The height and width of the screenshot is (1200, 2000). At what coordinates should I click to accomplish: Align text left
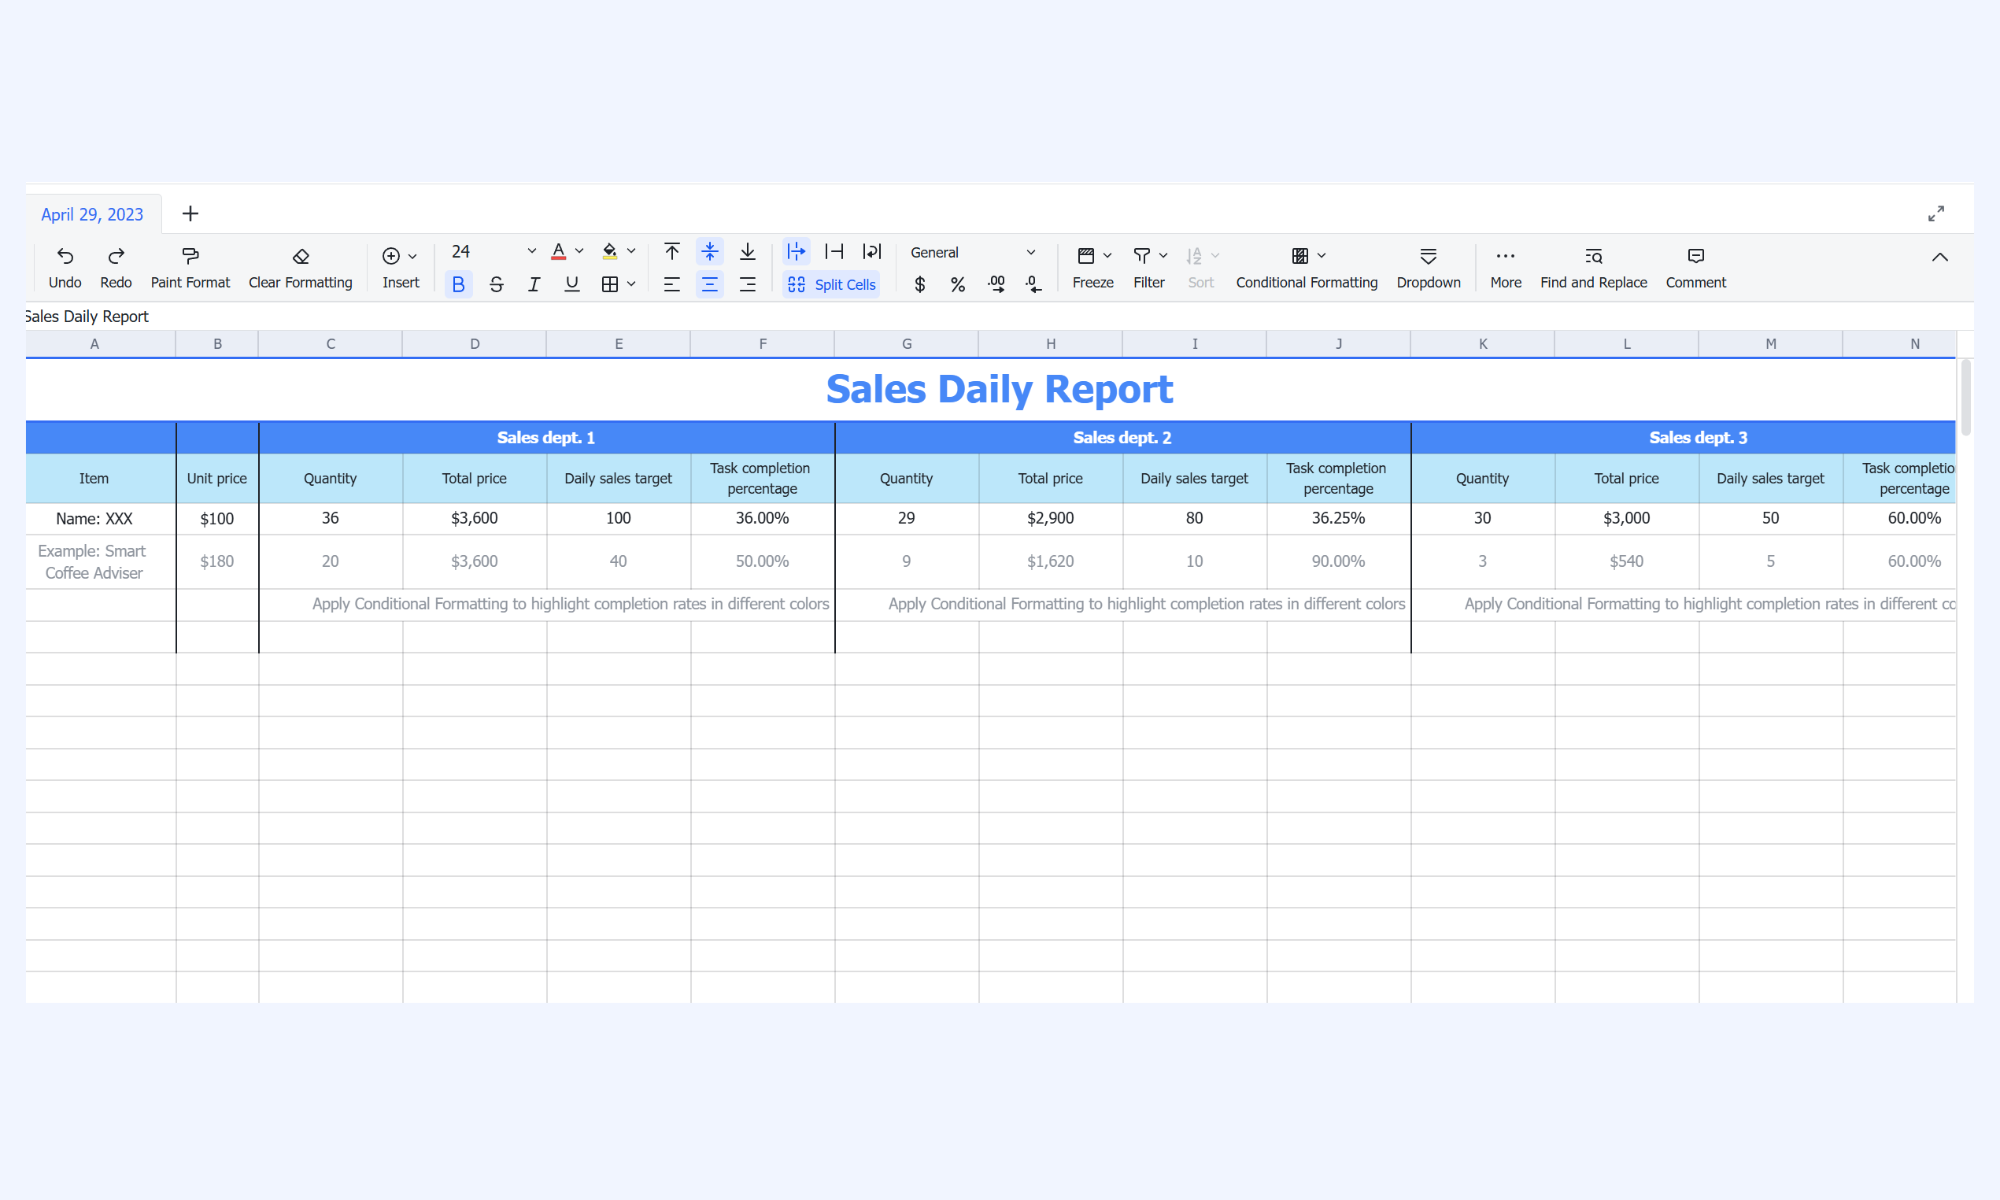[672, 285]
